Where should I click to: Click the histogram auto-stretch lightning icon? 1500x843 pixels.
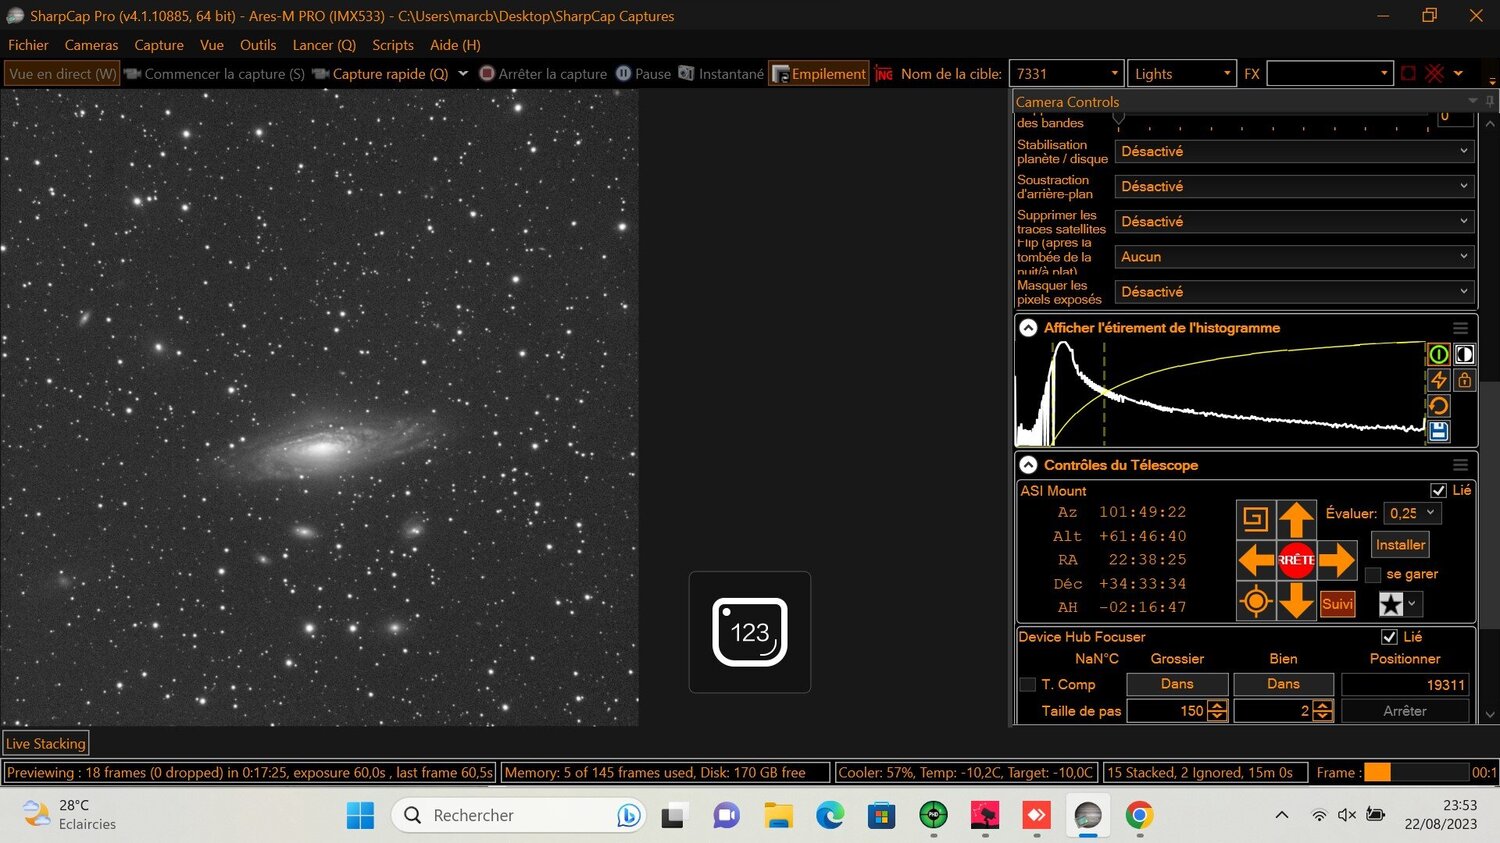click(1438, 380)
